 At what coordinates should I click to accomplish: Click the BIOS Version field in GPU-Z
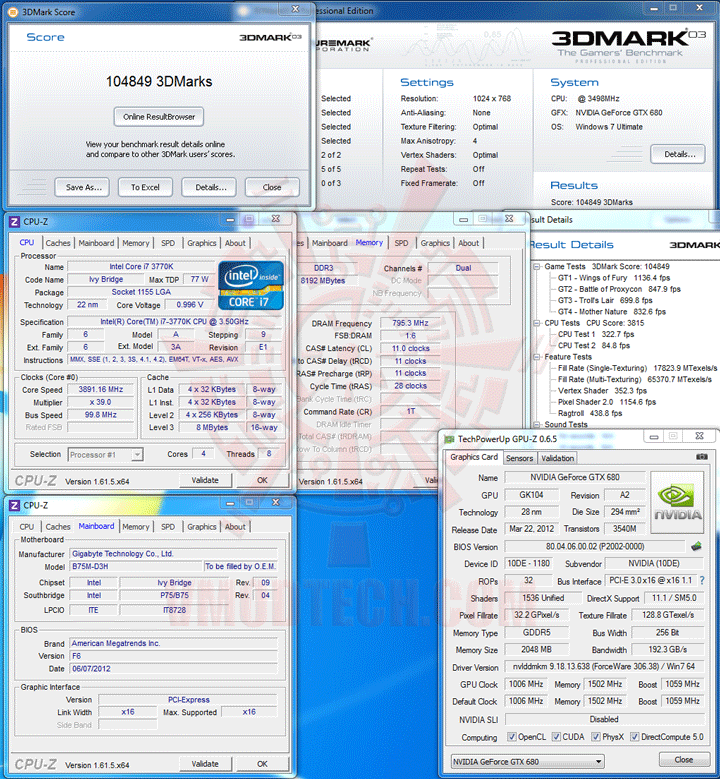(x=595, y=546)
